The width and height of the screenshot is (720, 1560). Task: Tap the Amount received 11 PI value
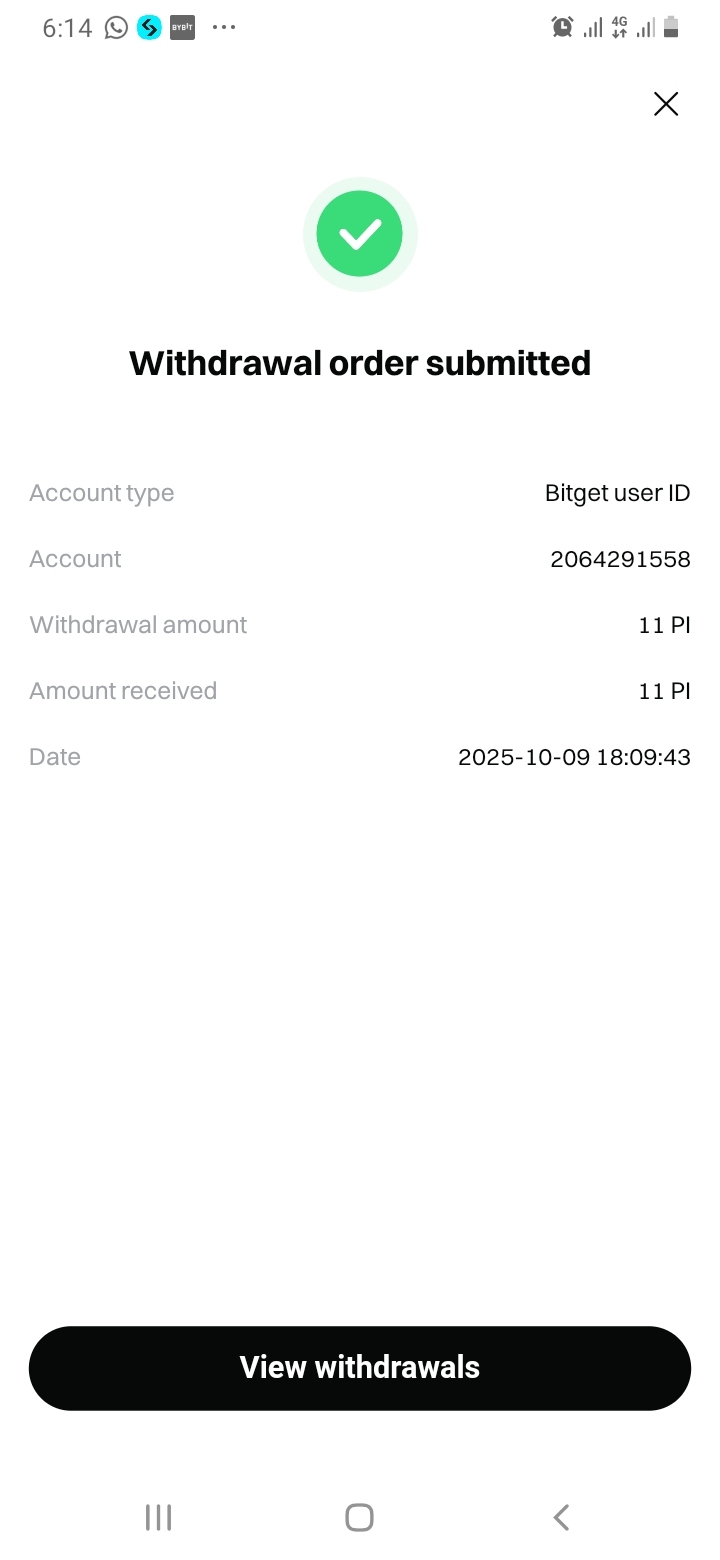[664, 691]
